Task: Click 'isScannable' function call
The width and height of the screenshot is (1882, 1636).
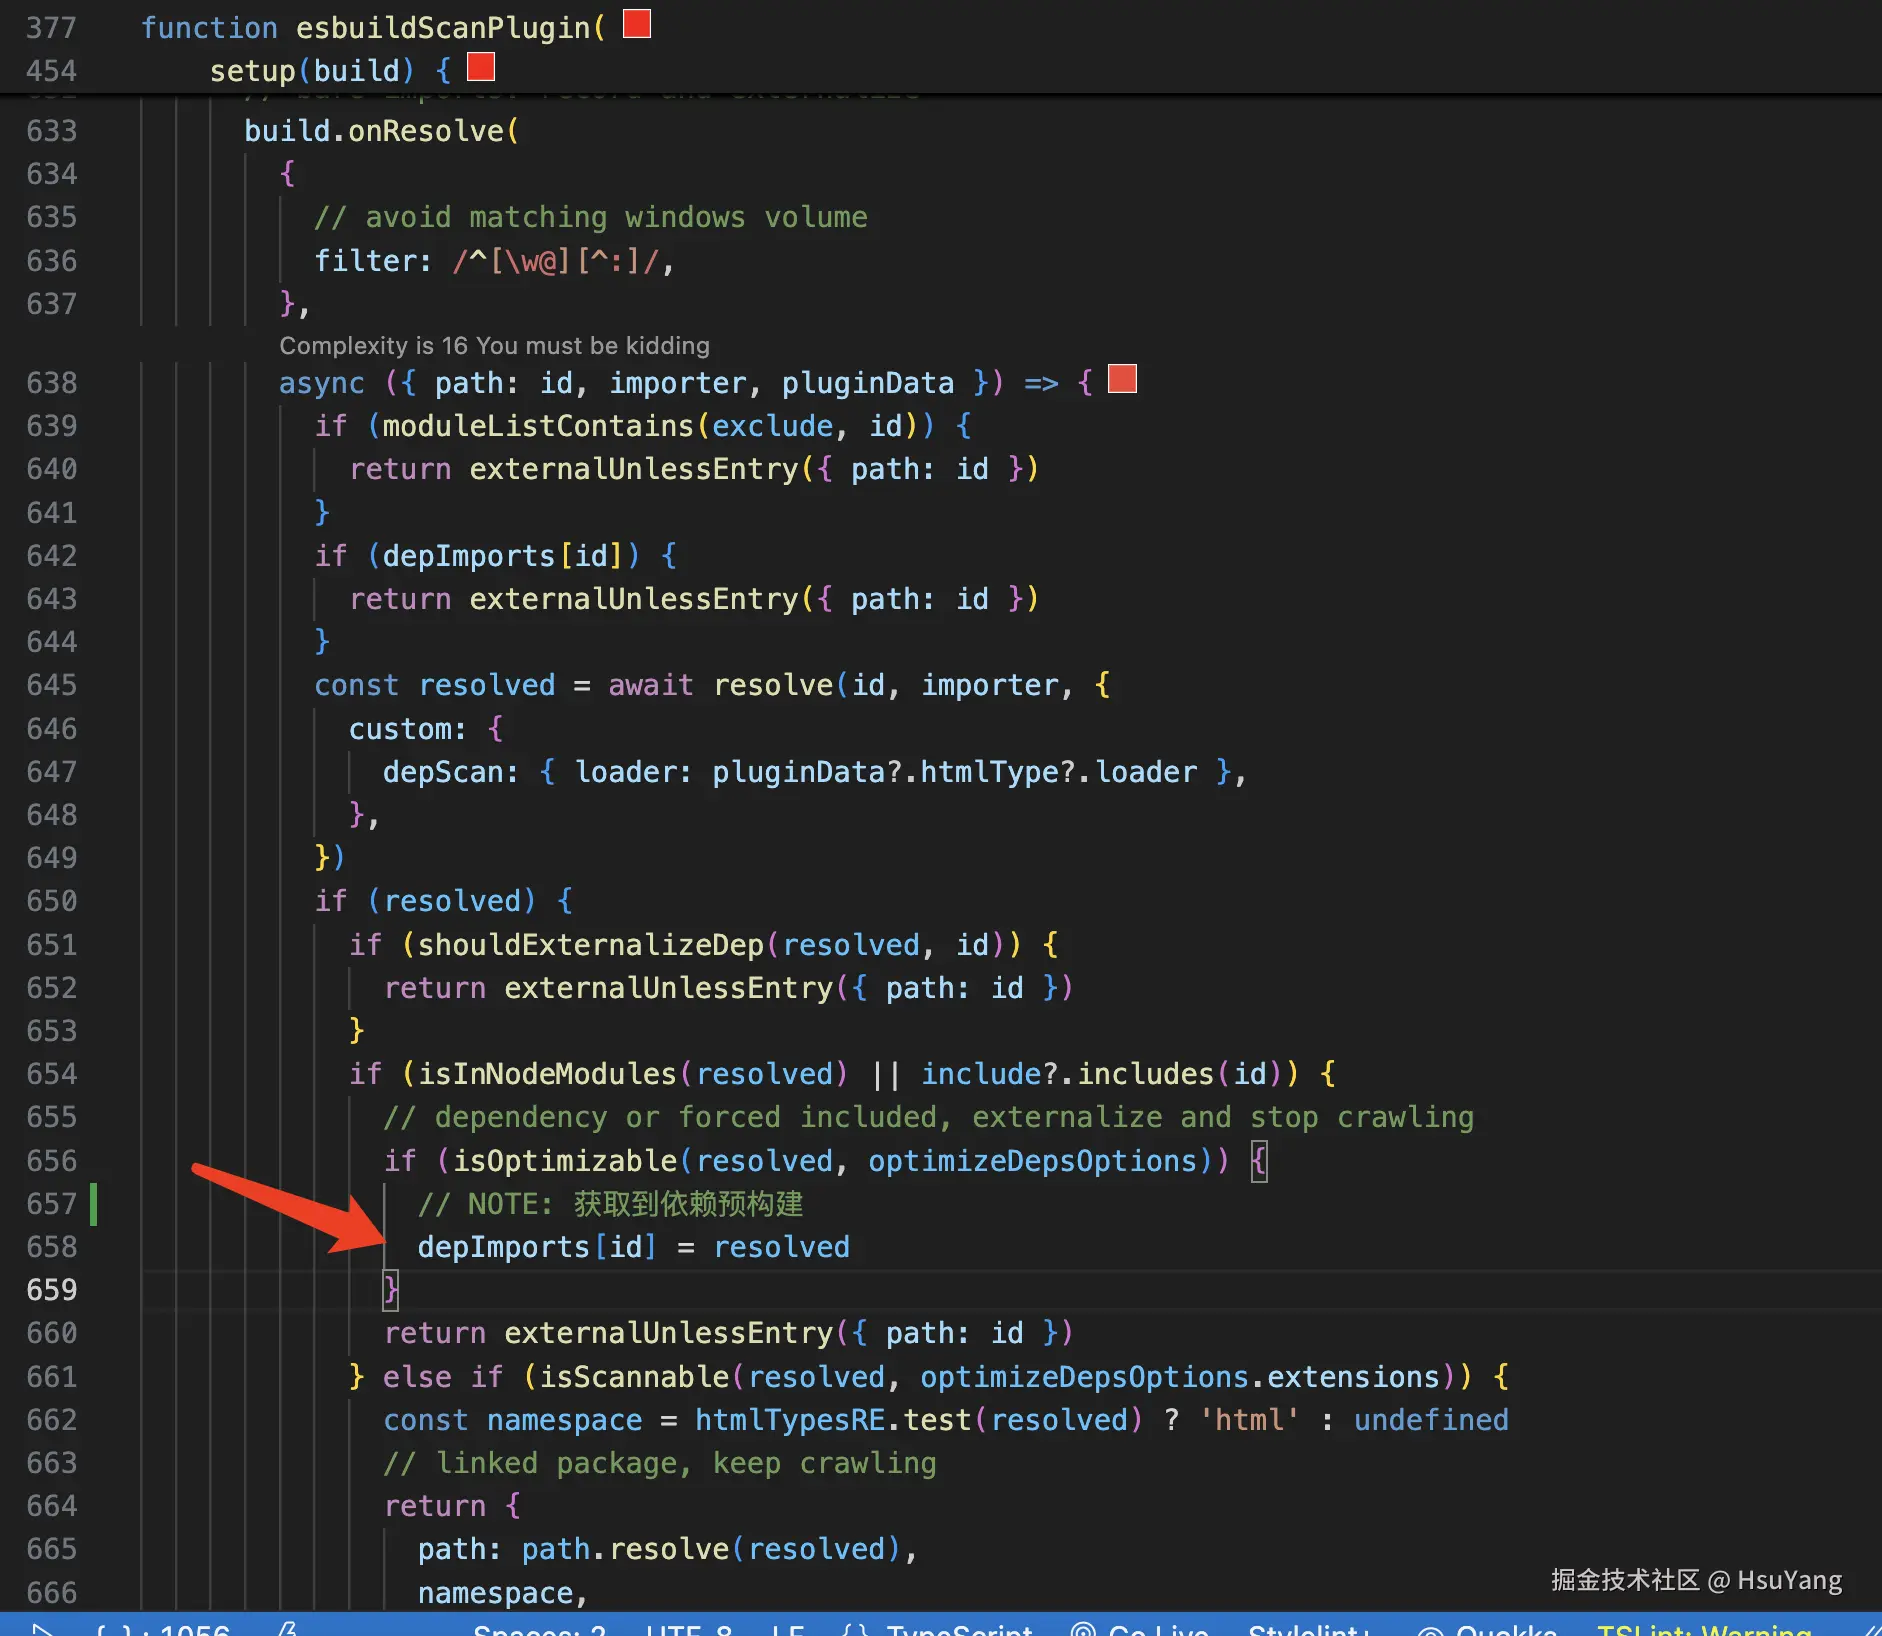Action: (x=634, y=1377)
